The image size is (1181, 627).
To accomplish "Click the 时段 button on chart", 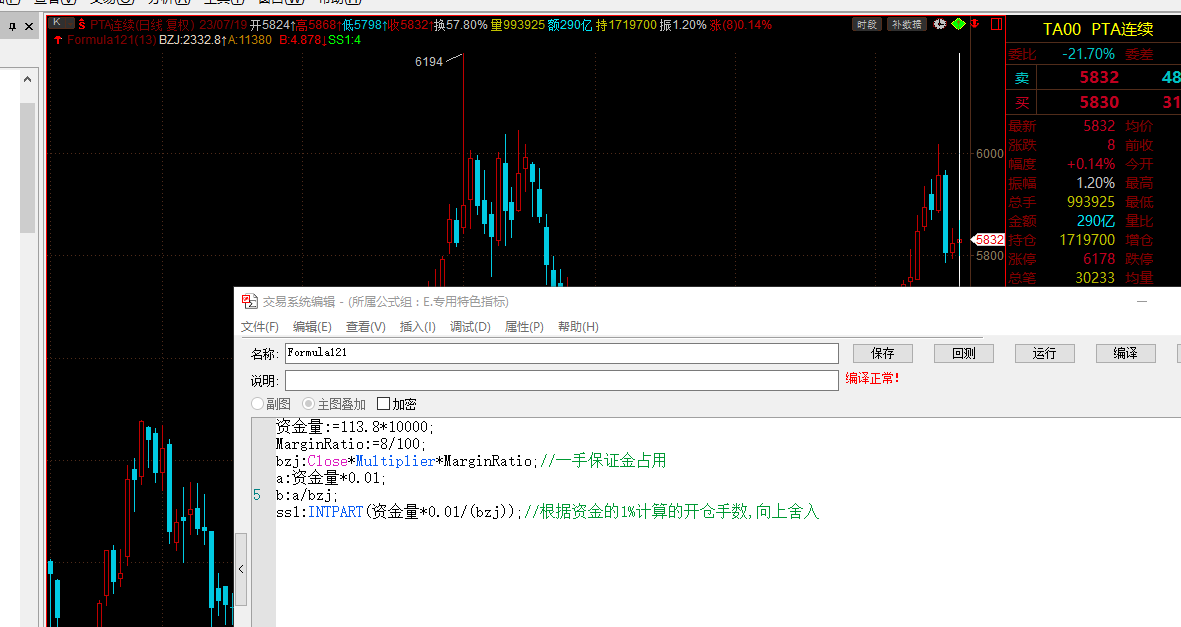I will point(867,24).
